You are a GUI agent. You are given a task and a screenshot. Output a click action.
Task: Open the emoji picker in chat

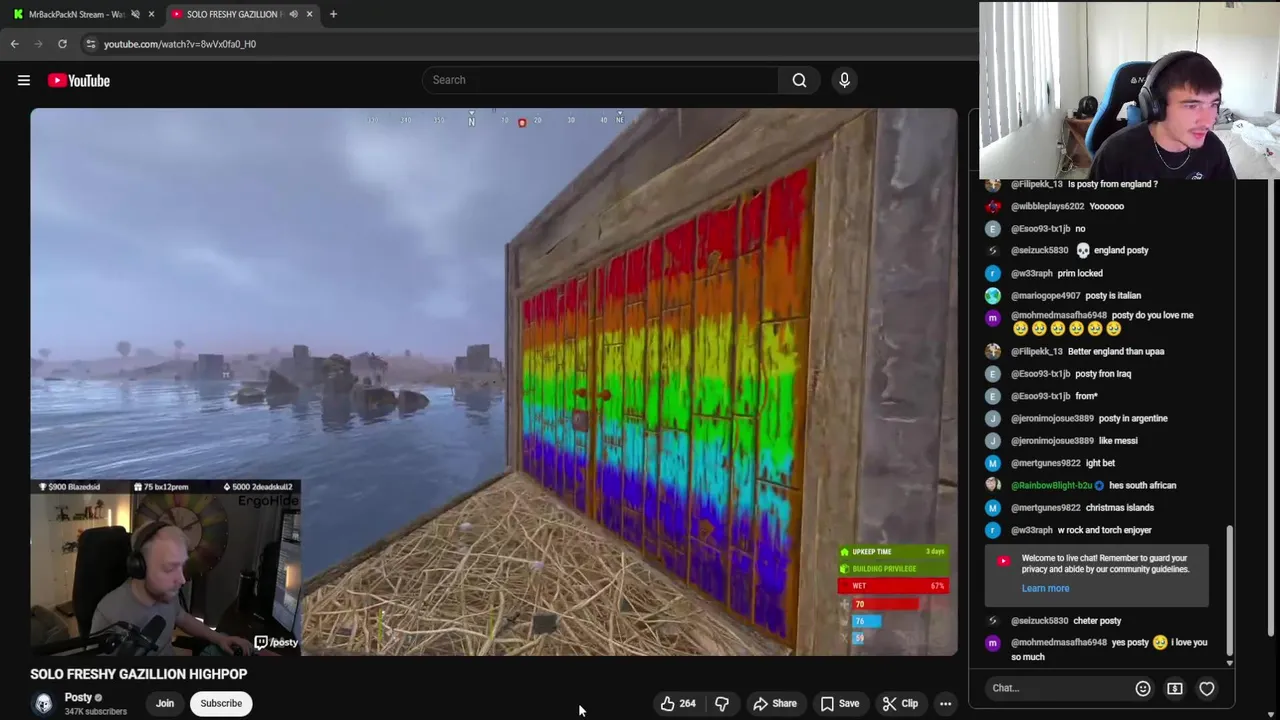pos(1143,688)
